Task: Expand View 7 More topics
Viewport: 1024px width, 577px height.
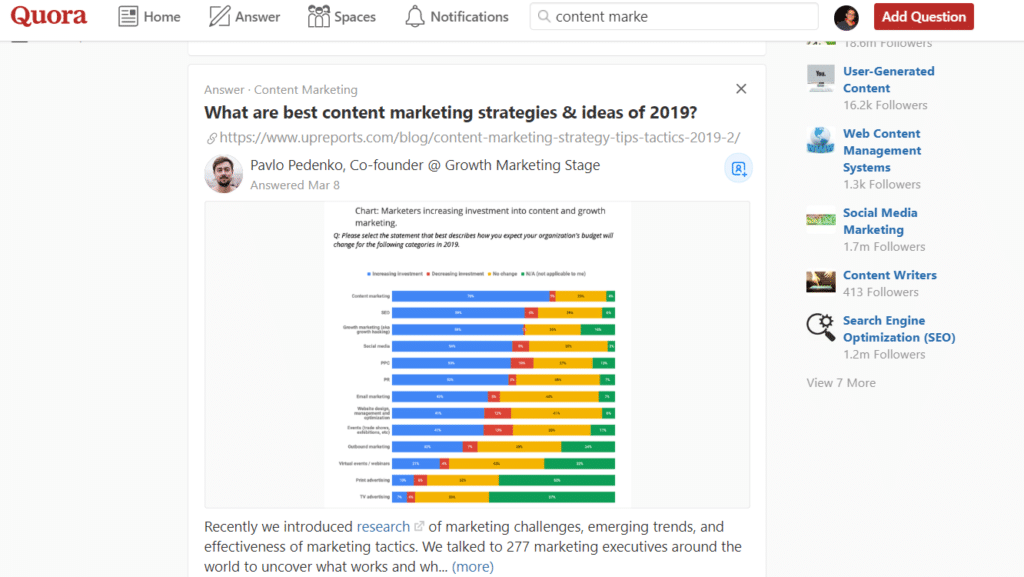Action: [840, 382]
